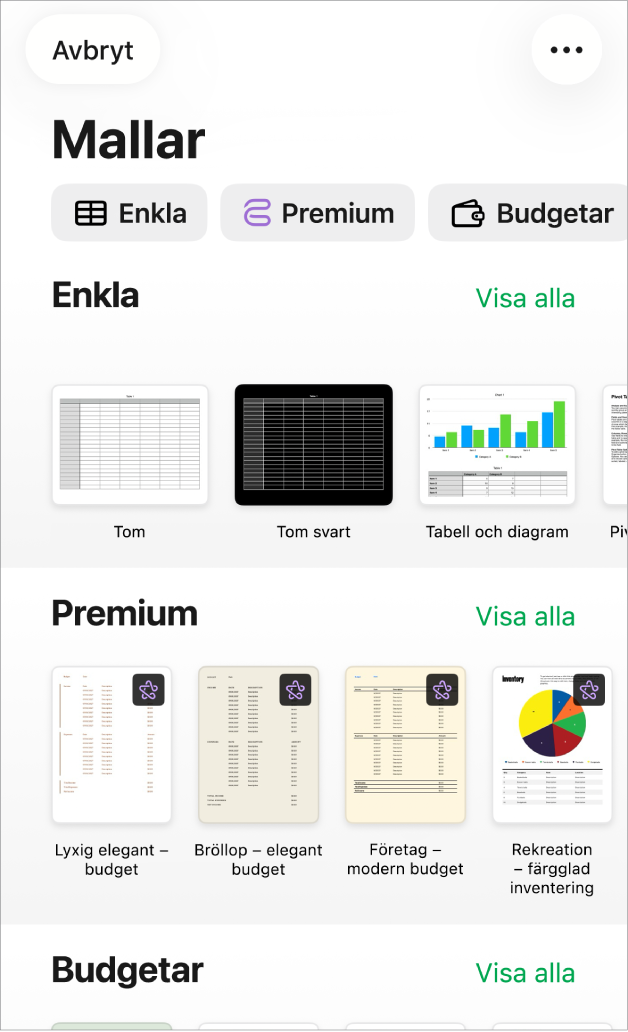Show all templates in Budgetar section
Screen dimensions: 628x1032
[525, 973]
